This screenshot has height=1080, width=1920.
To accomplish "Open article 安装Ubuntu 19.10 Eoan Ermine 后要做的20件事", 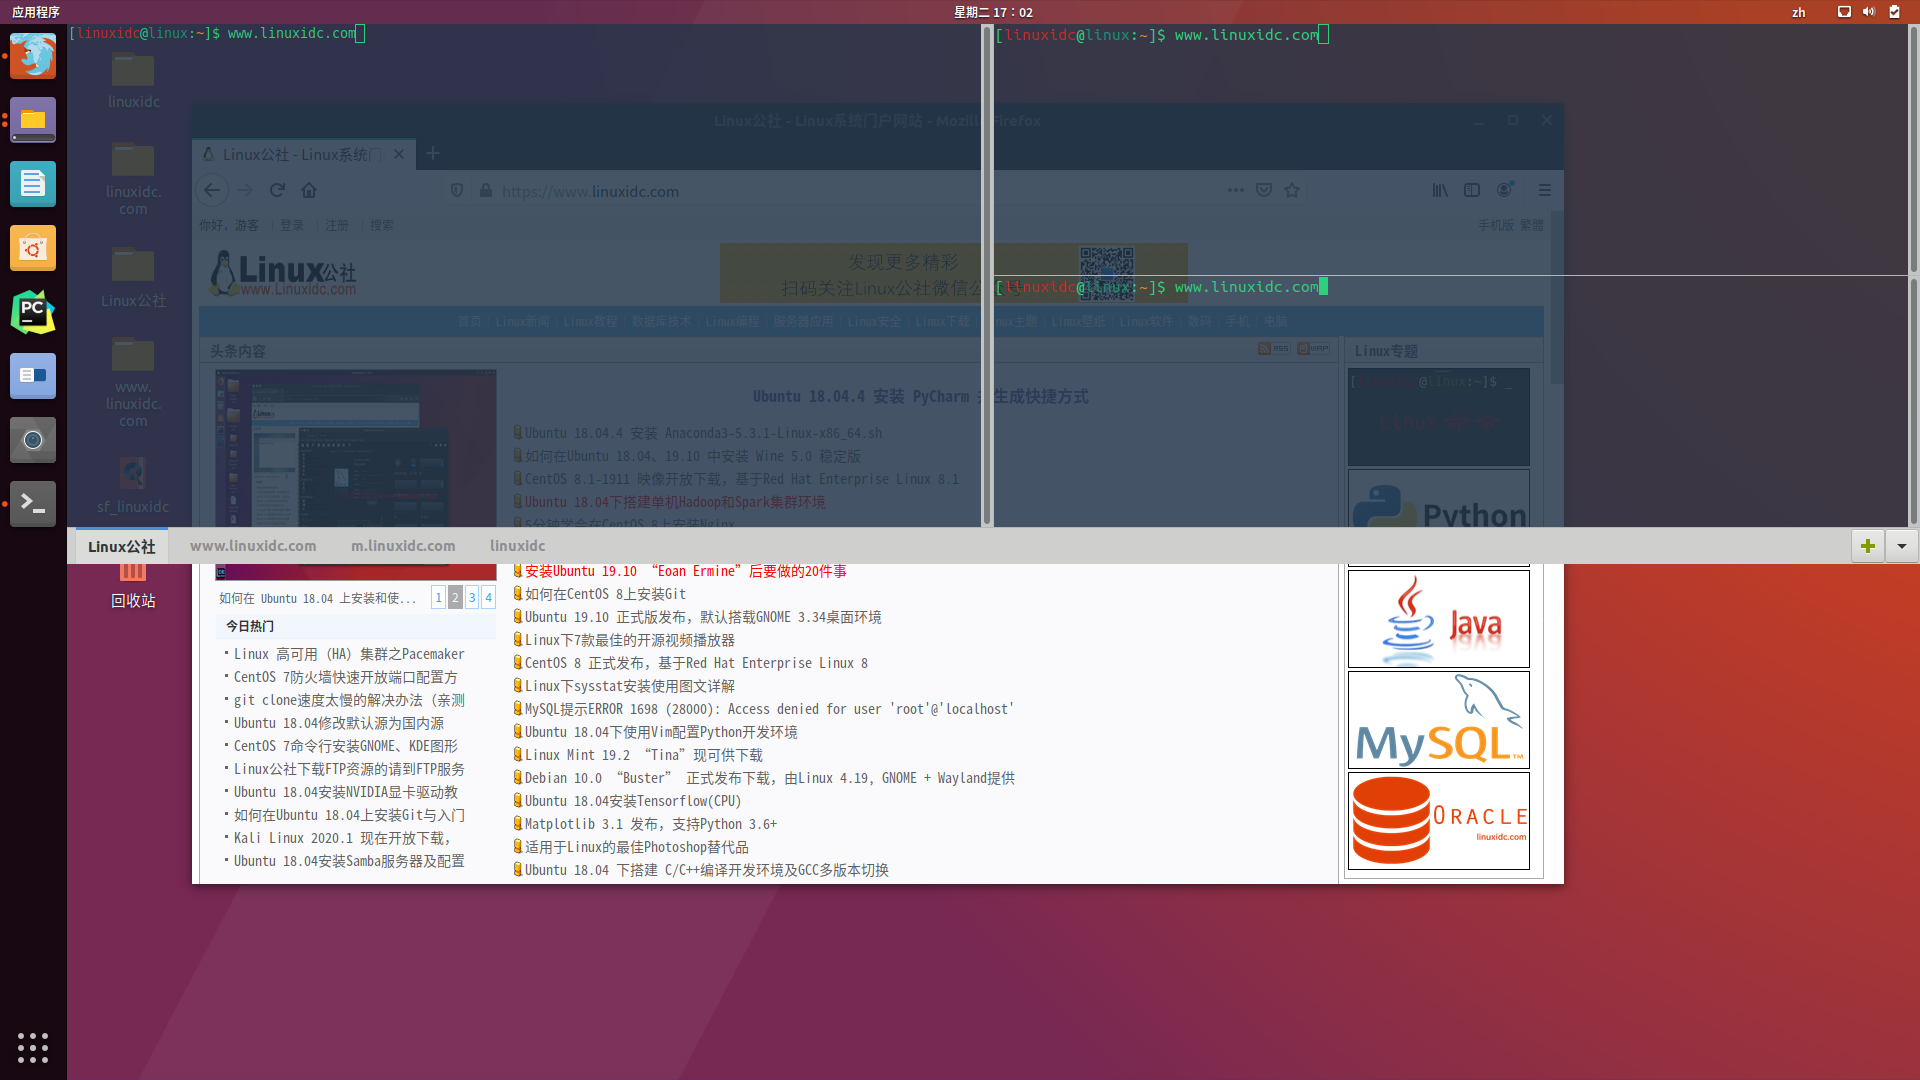I will (x=685, y=571).
